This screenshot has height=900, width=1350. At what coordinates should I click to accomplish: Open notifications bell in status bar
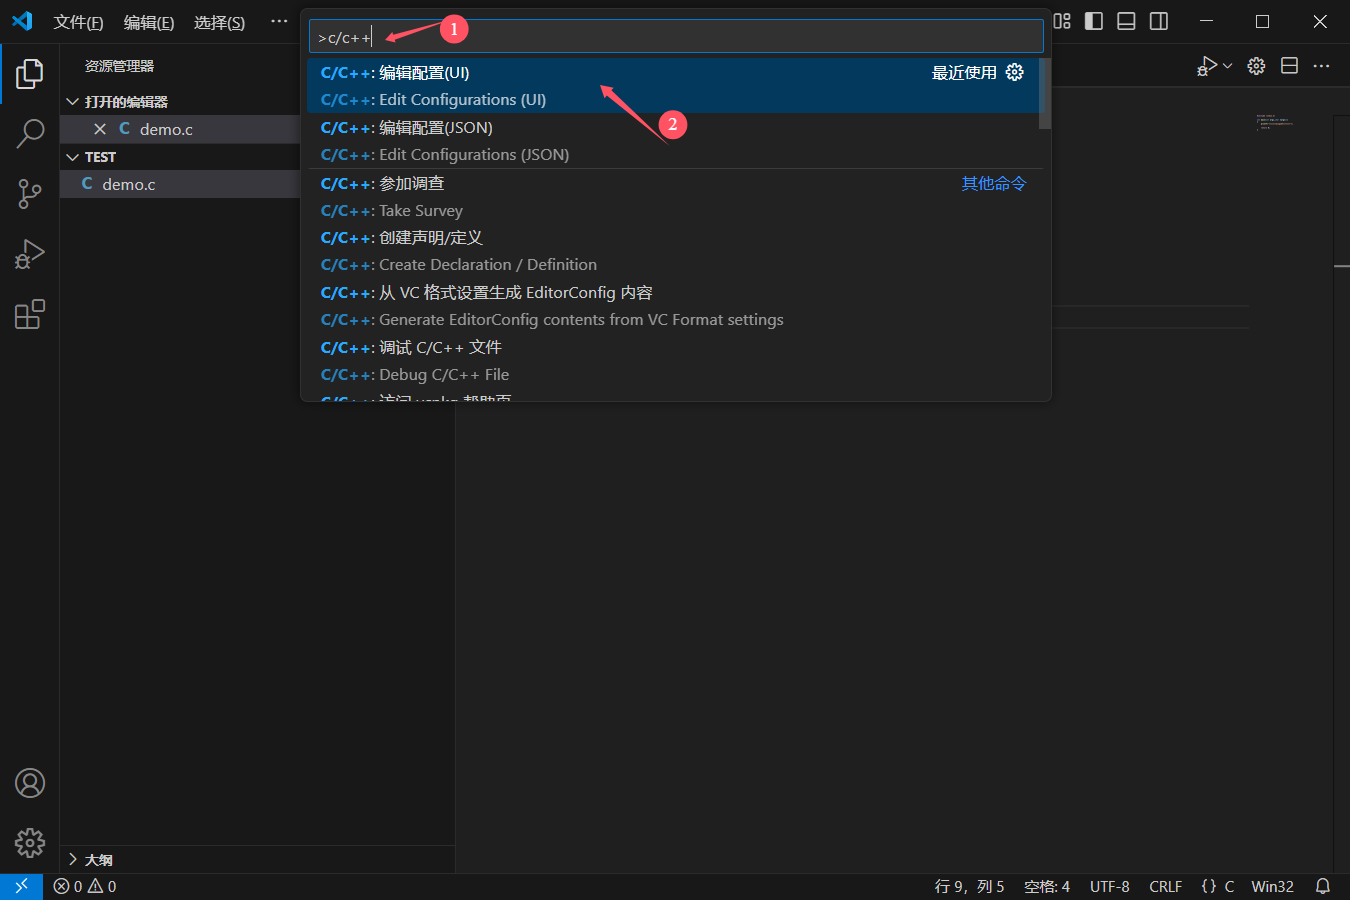pyautogui.click(x=1323, y=886)
